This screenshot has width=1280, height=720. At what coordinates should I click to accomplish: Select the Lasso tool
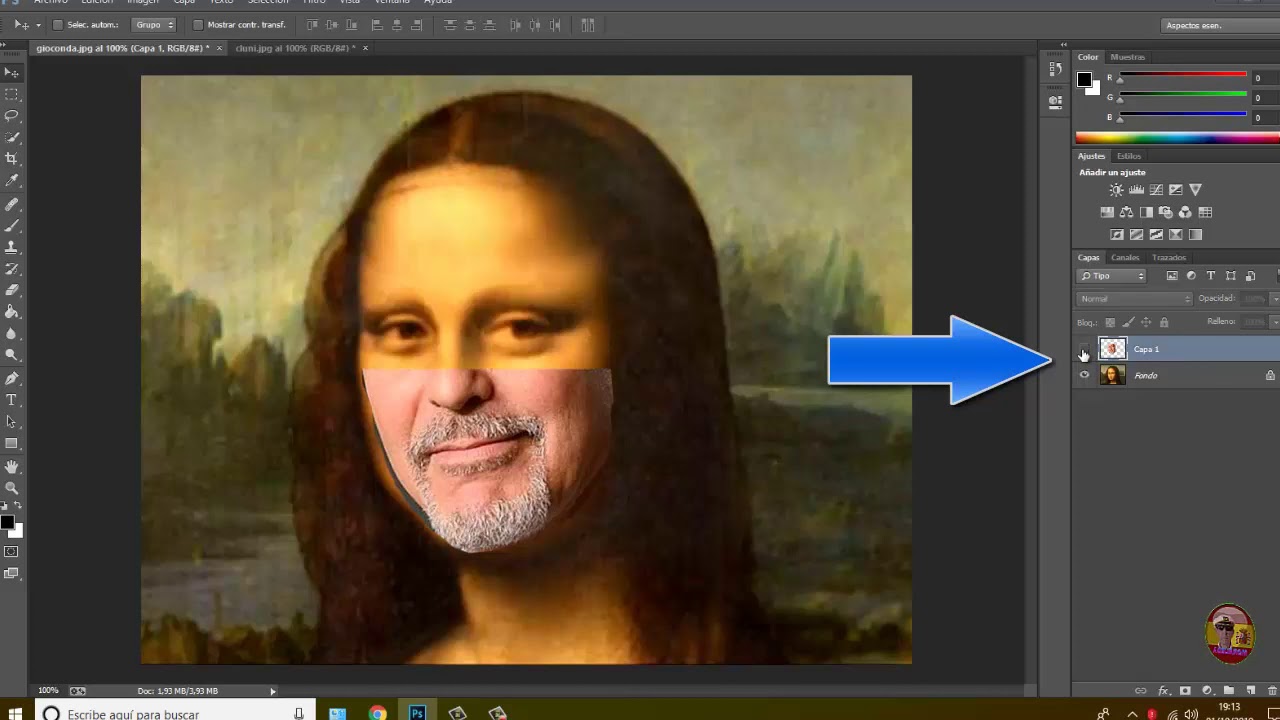[12, 116]
